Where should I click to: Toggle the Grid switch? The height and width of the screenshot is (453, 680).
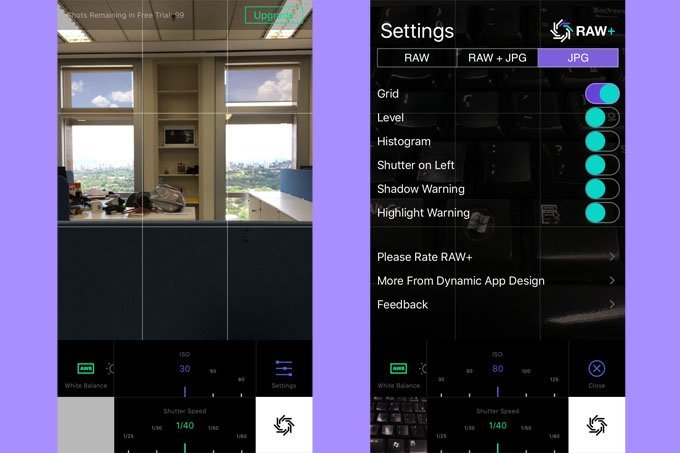(602, 94)
